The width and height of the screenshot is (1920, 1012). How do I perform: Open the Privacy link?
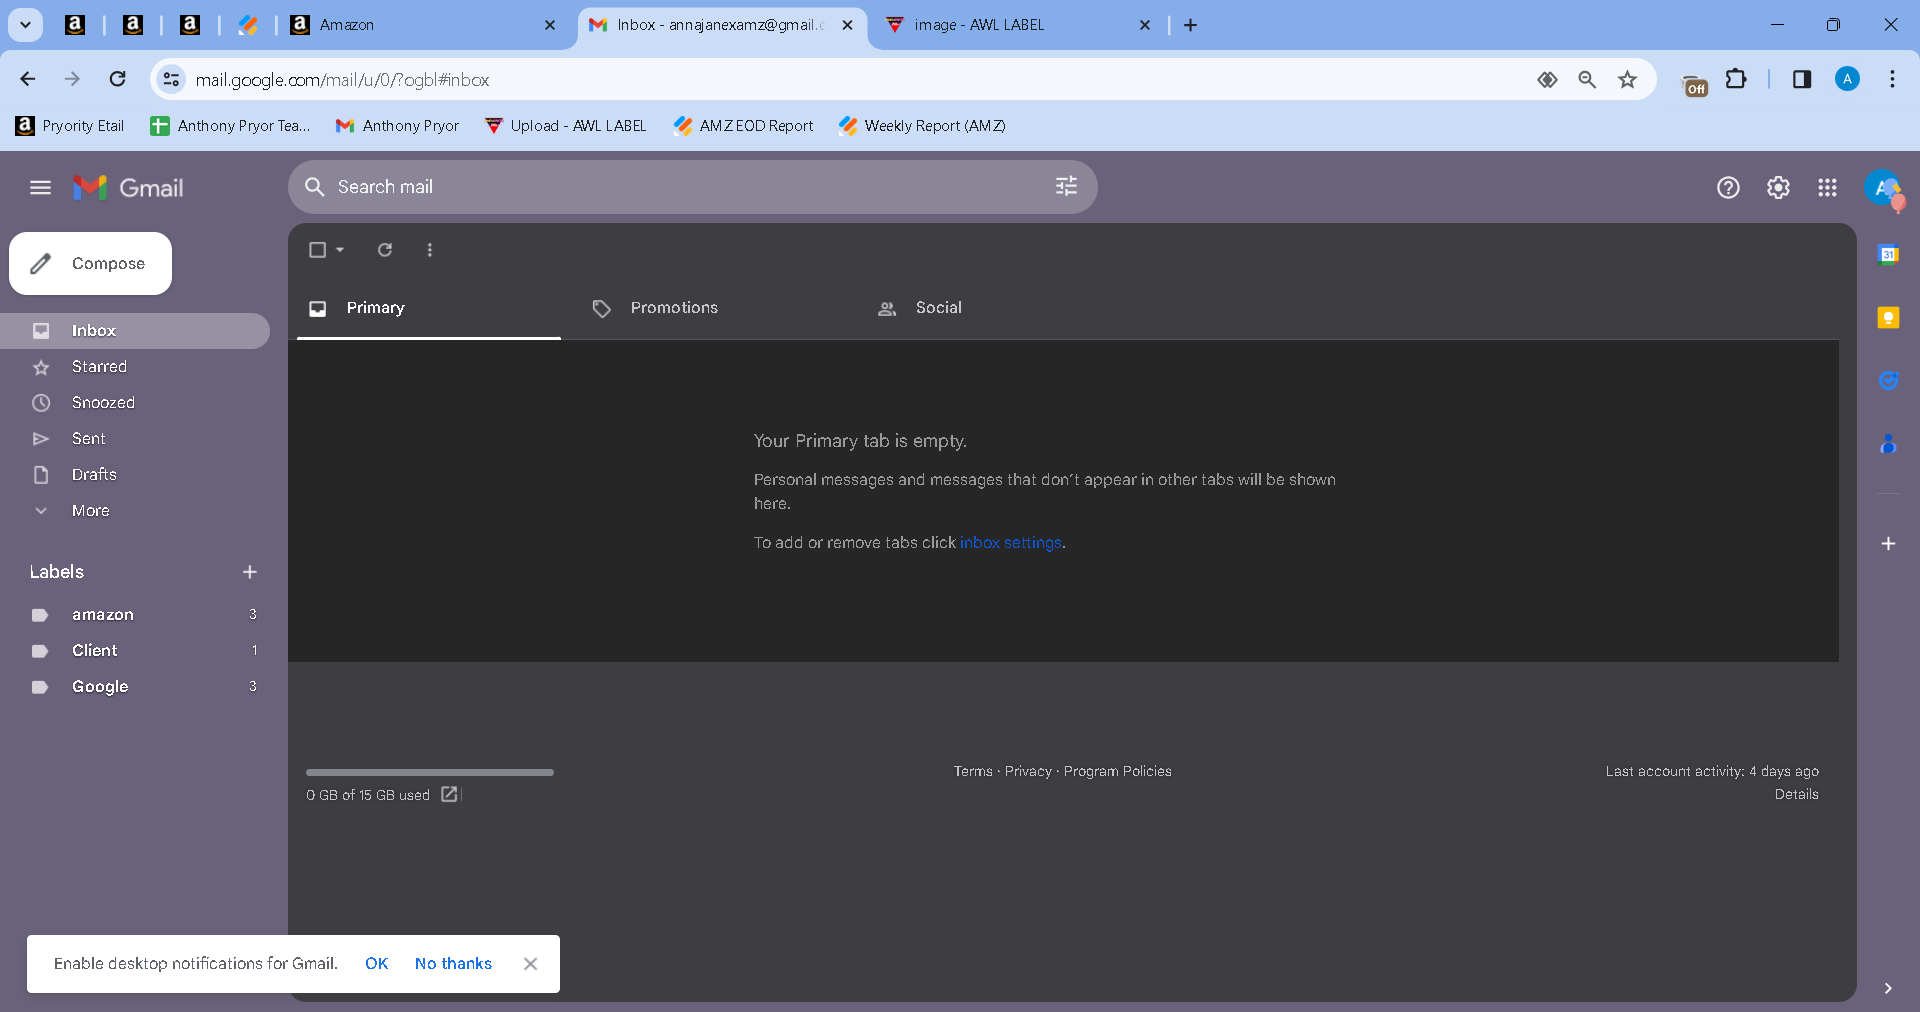coord(1028,771)
